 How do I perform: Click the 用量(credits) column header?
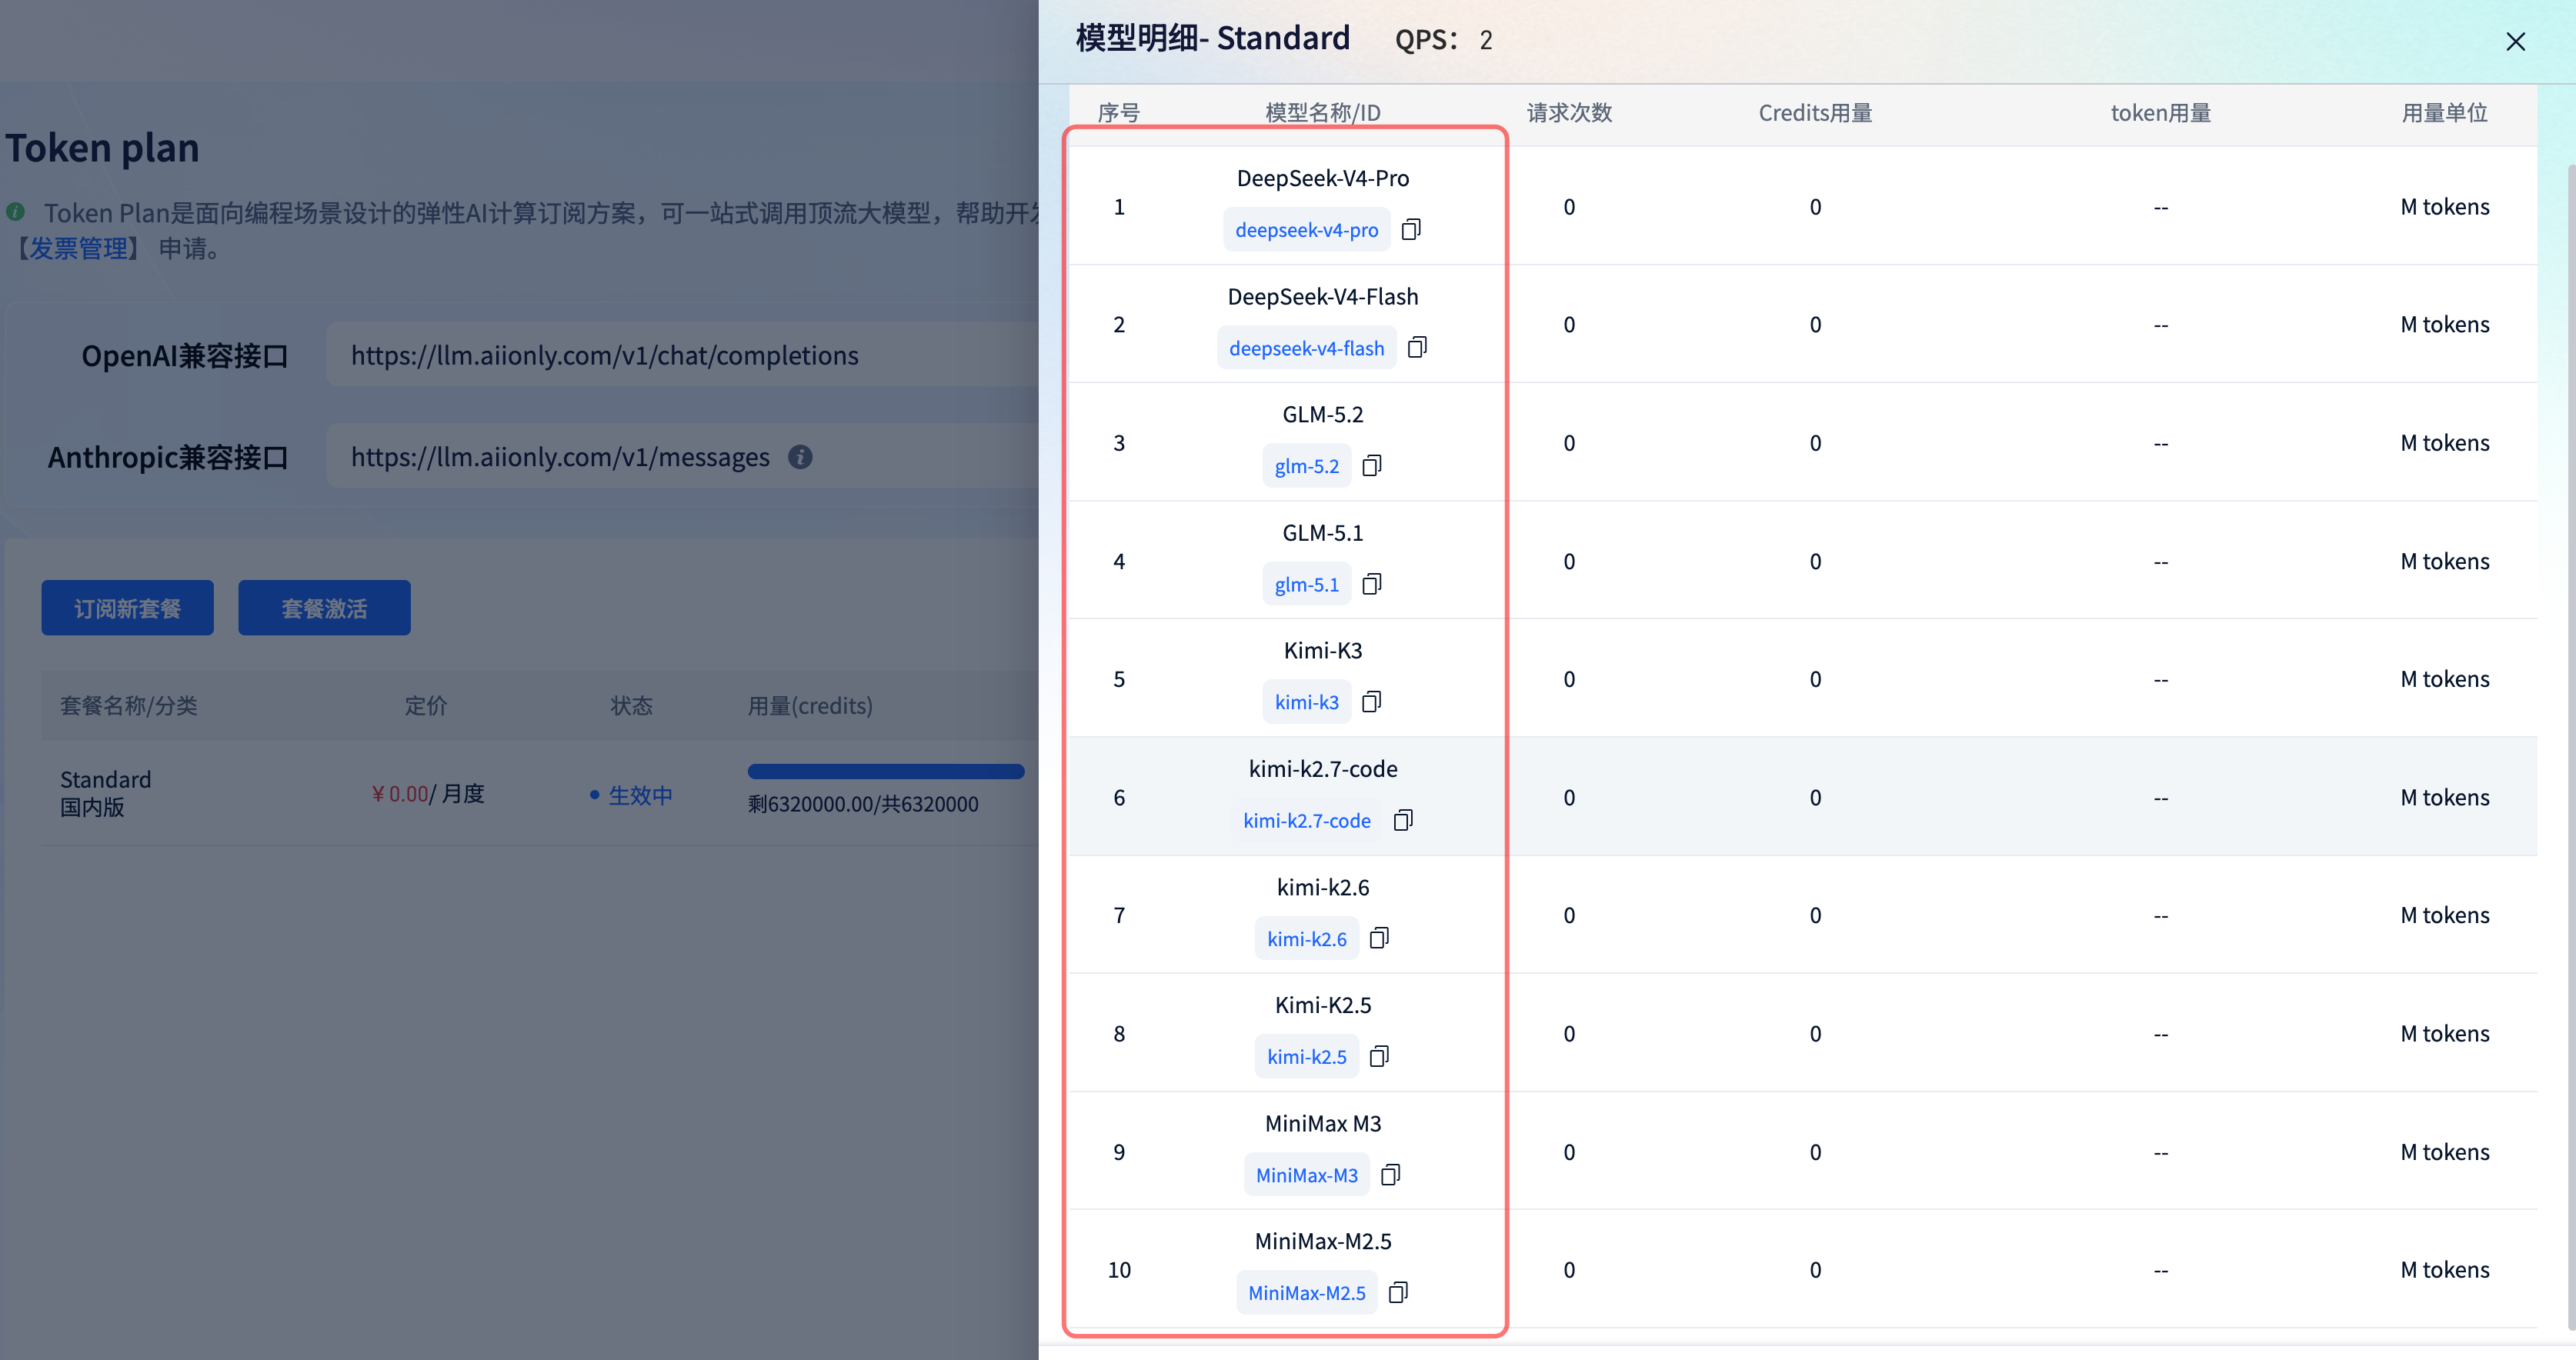coord(810,706)
